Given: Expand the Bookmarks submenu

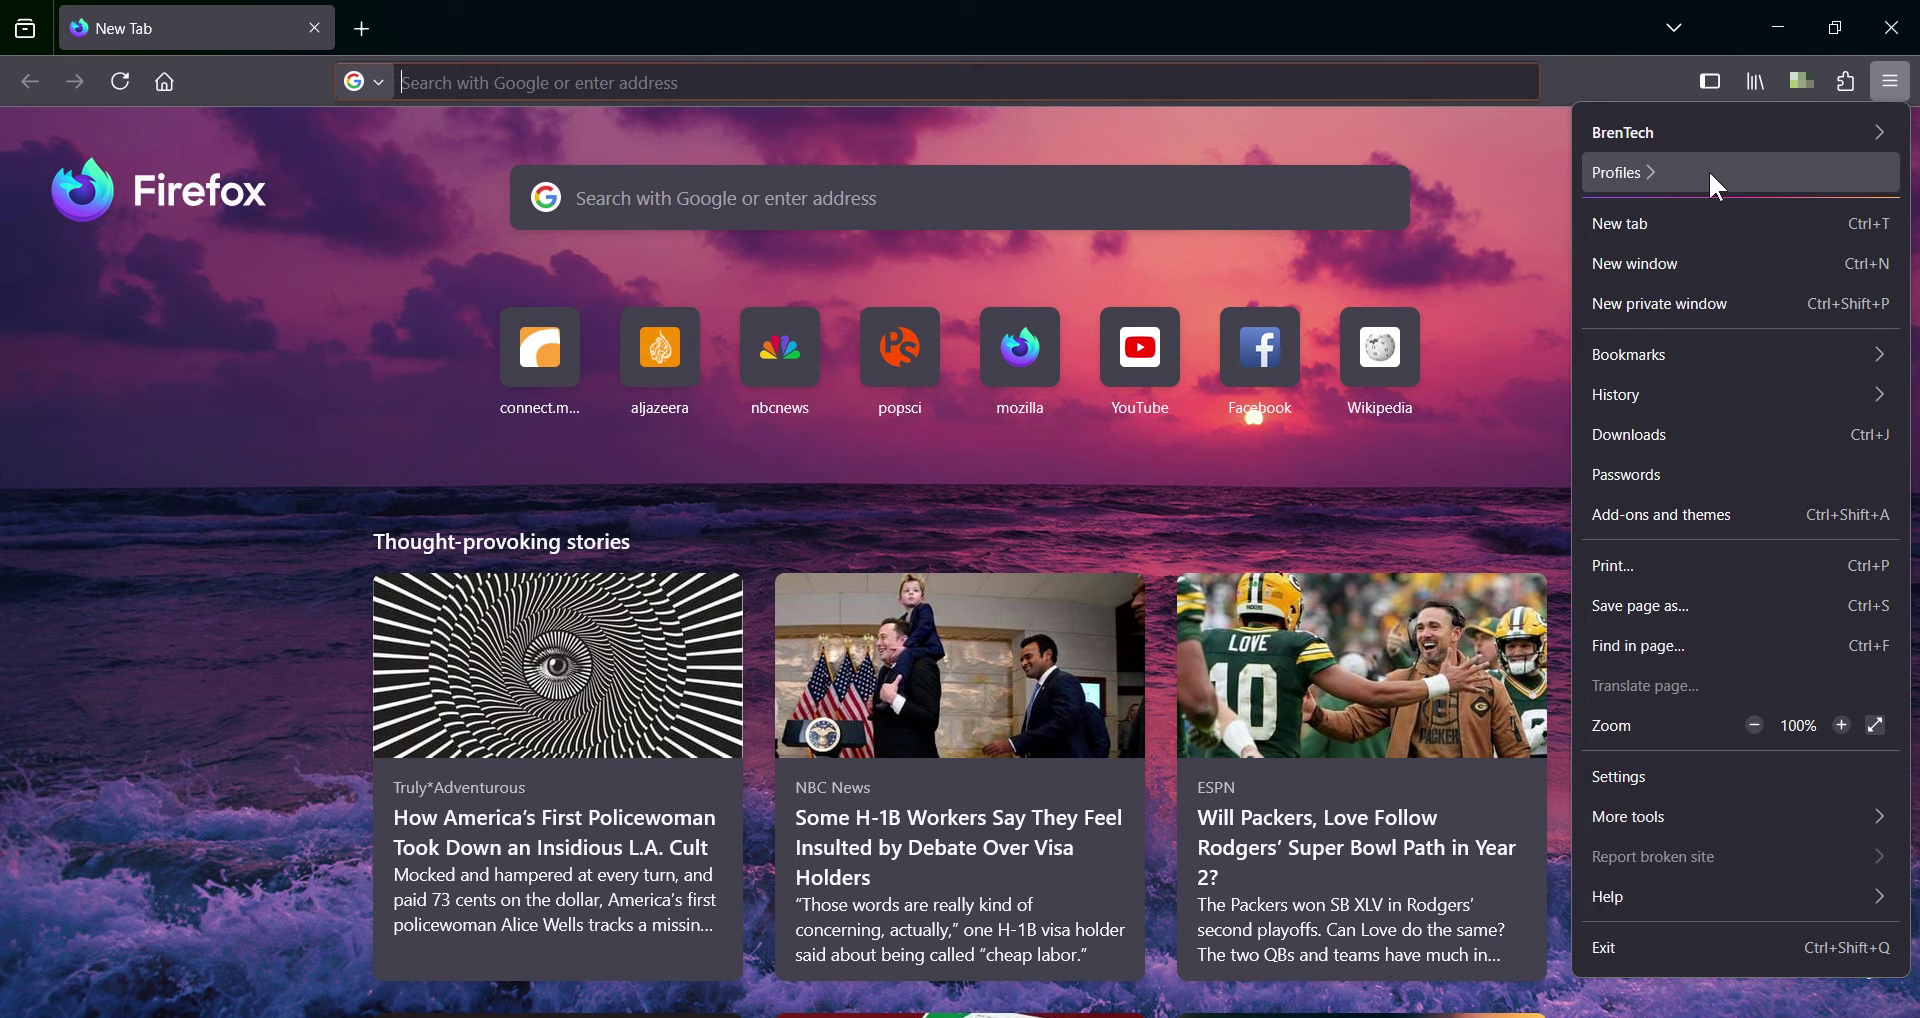Looking at the screenshot, I should point(1740,355).
